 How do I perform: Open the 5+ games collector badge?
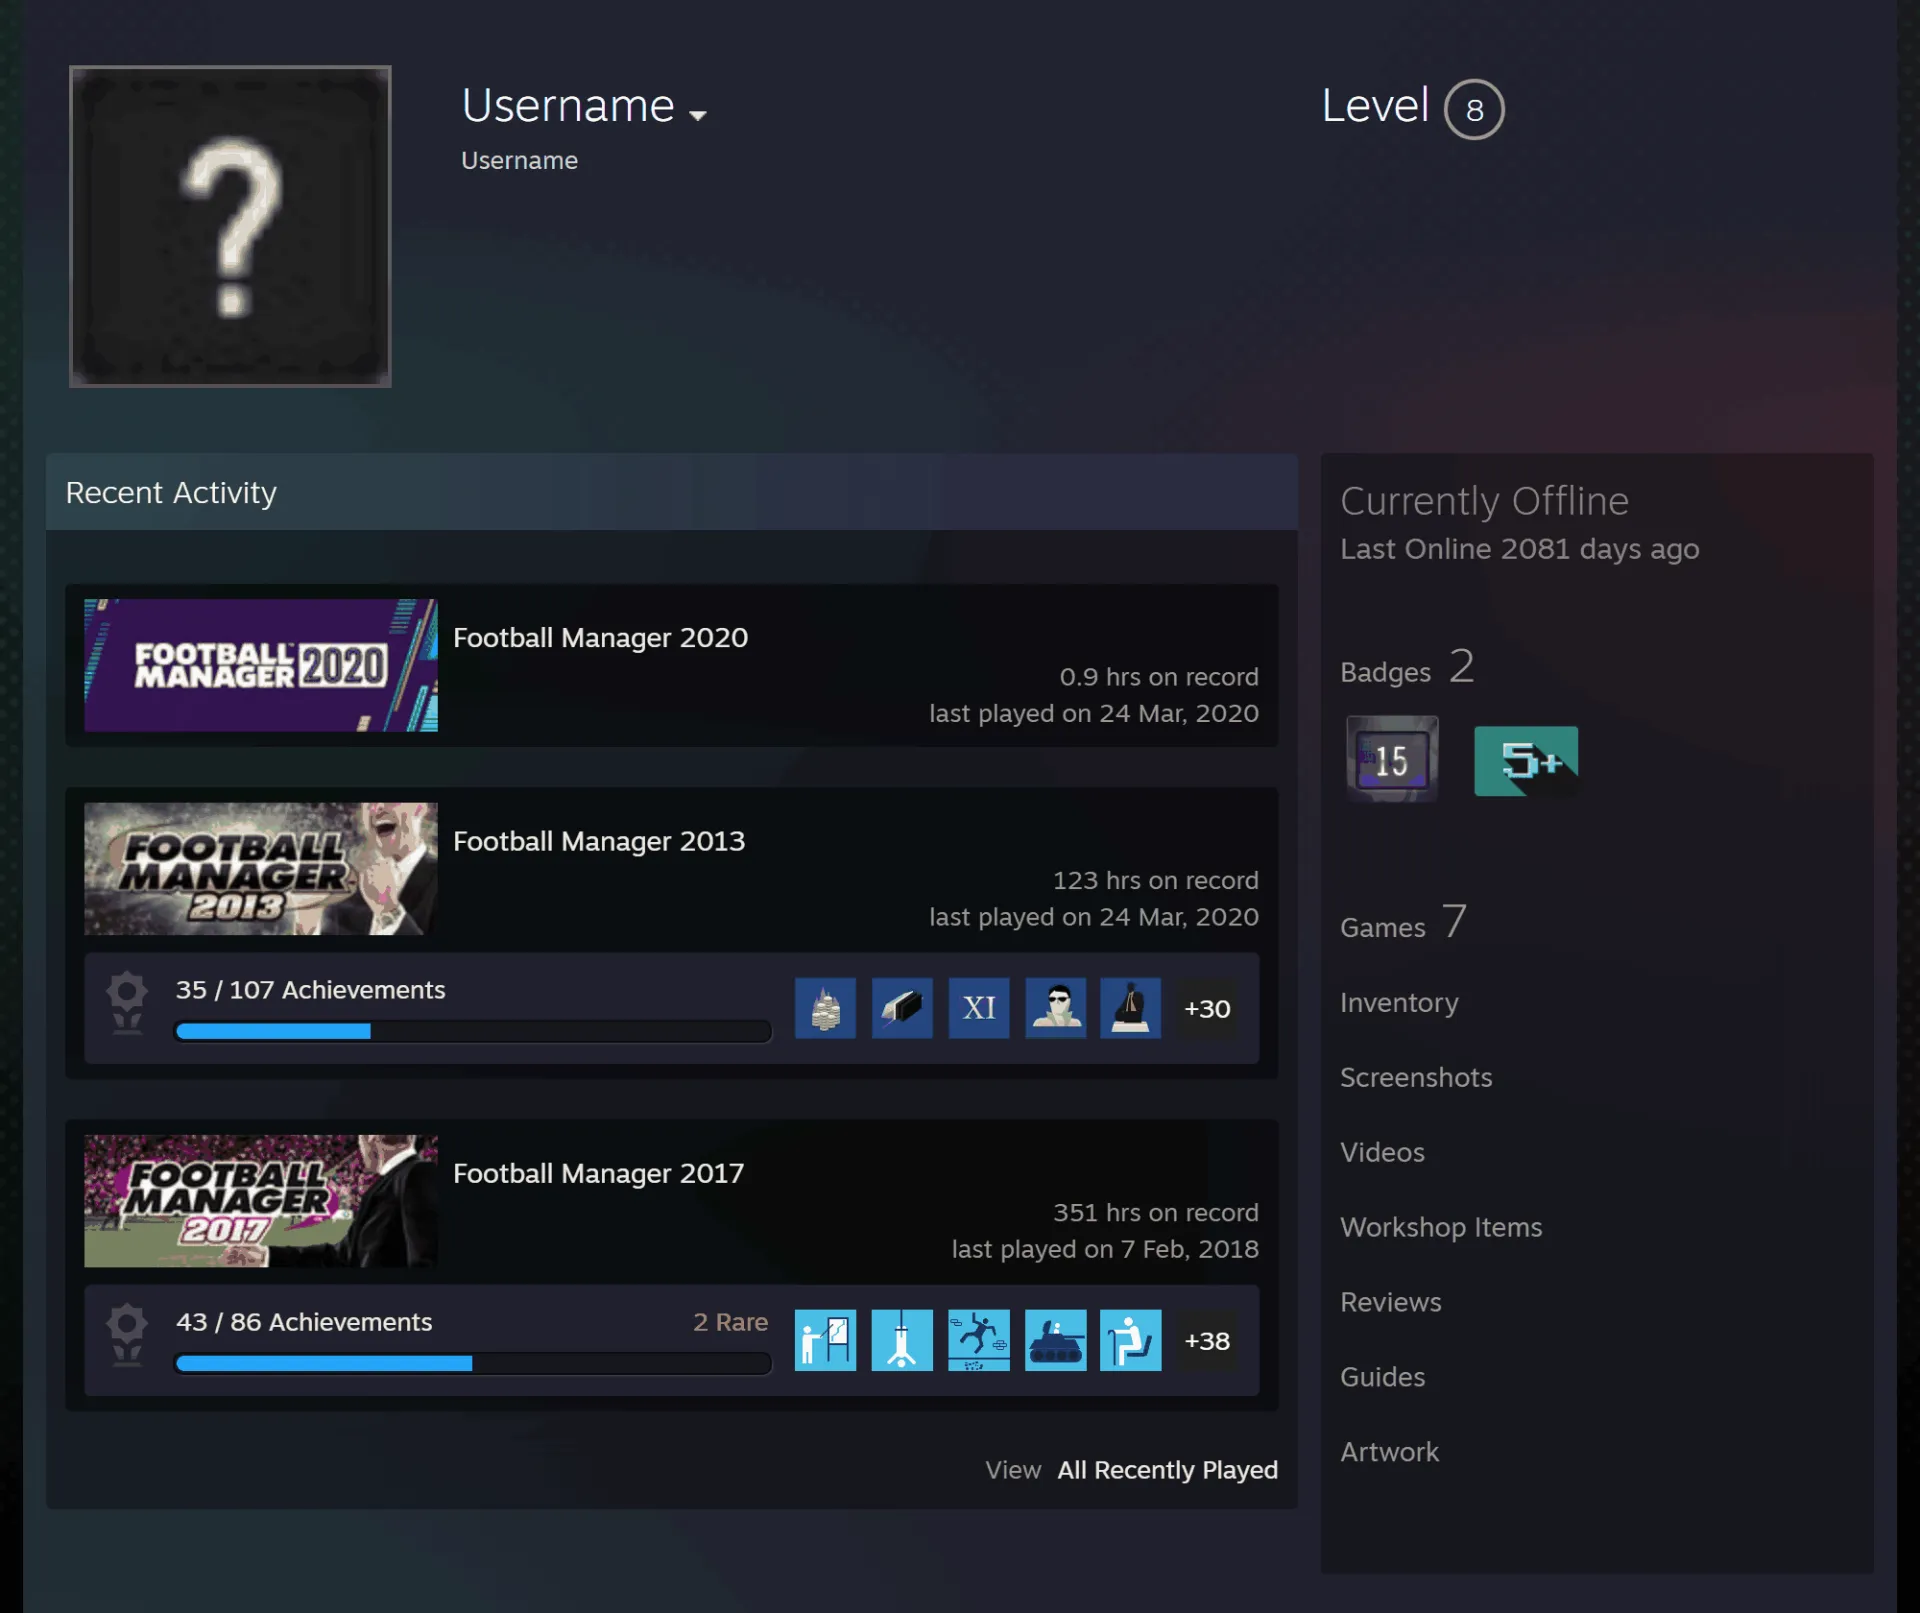(x=1526, y=761)
